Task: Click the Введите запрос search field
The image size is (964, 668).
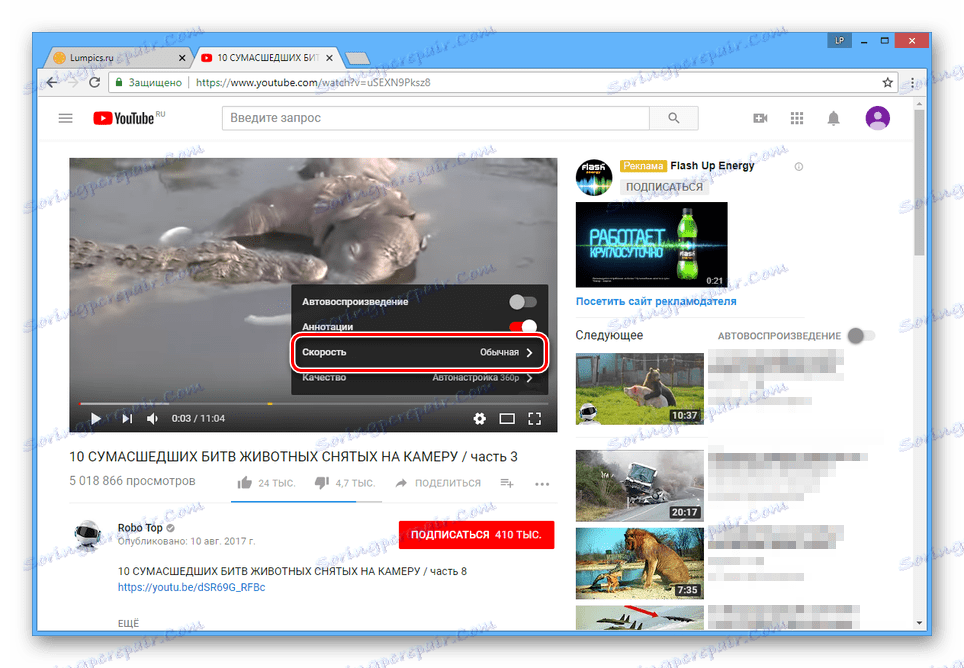Action: click(x=436, y=118)
